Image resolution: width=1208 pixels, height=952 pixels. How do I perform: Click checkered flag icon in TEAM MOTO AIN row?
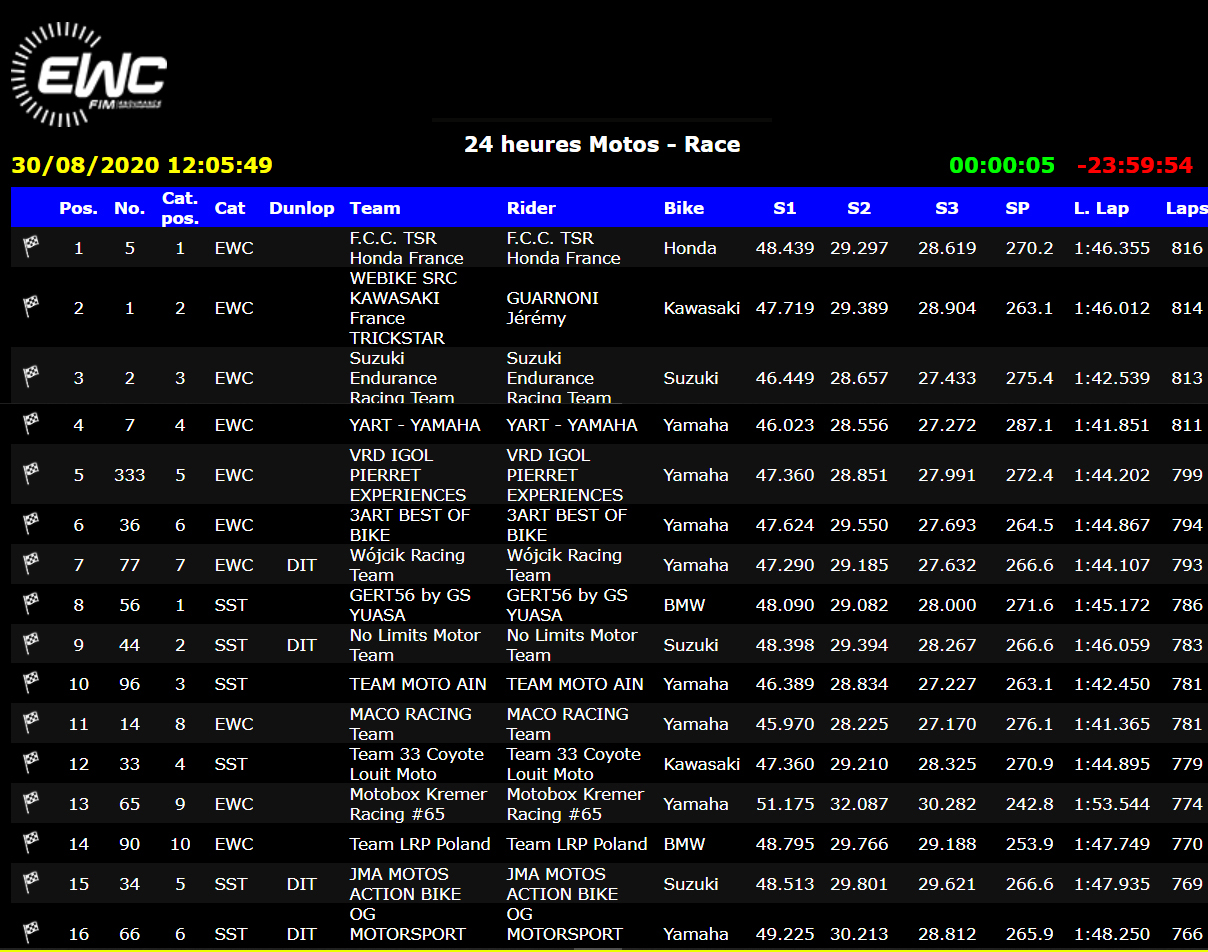point(31,683)
